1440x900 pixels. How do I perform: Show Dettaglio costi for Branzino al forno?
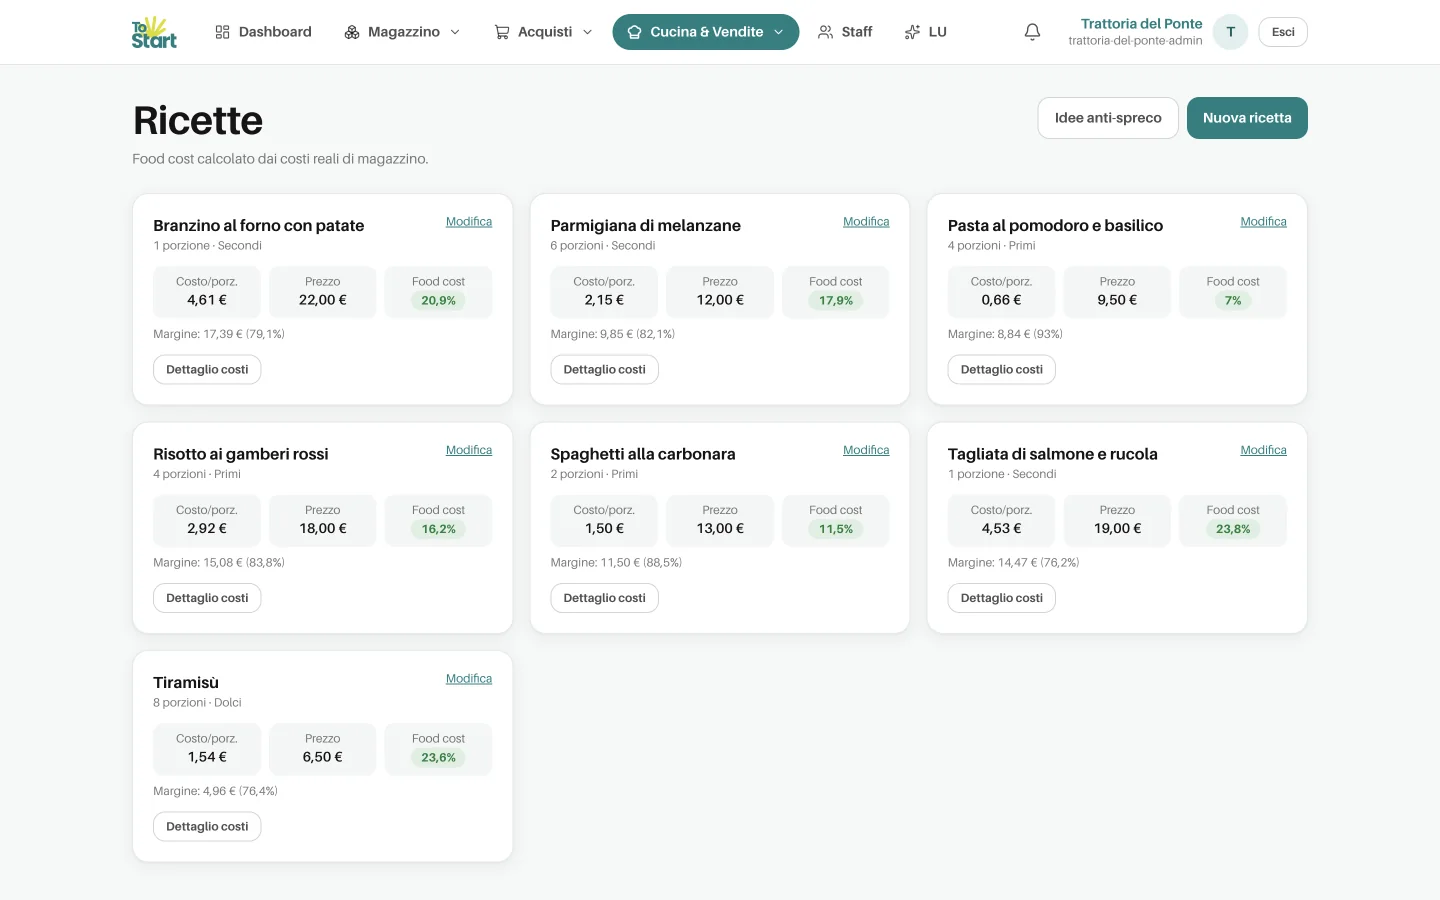(207, 370)
